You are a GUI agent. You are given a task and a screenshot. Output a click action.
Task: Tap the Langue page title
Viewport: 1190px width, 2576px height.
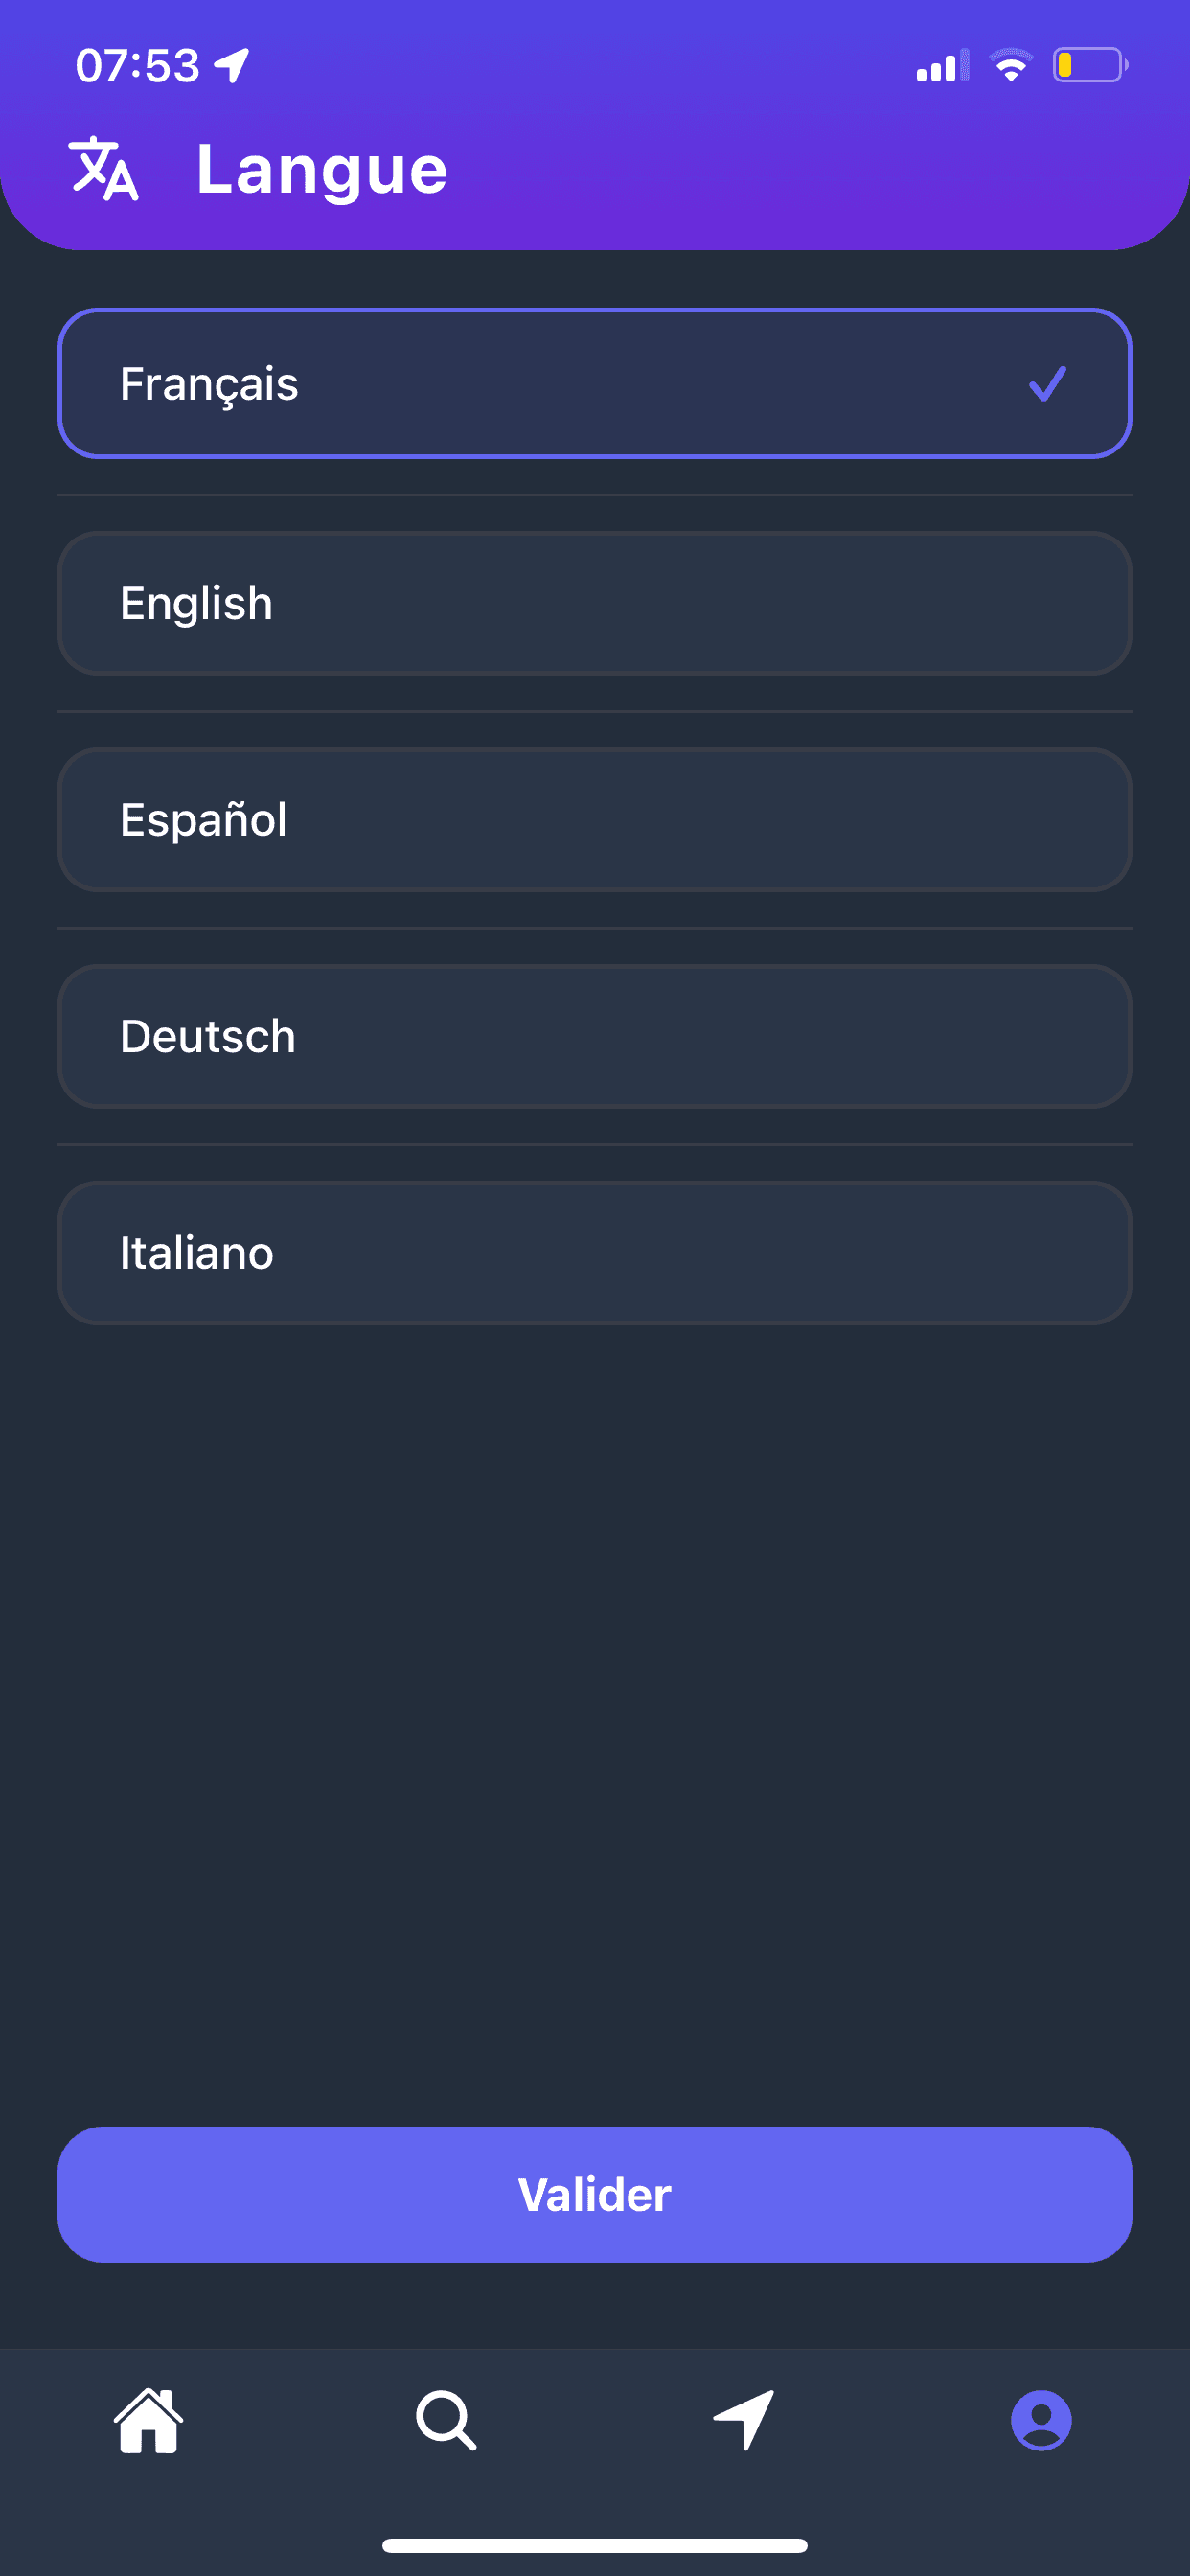(321, 169)
